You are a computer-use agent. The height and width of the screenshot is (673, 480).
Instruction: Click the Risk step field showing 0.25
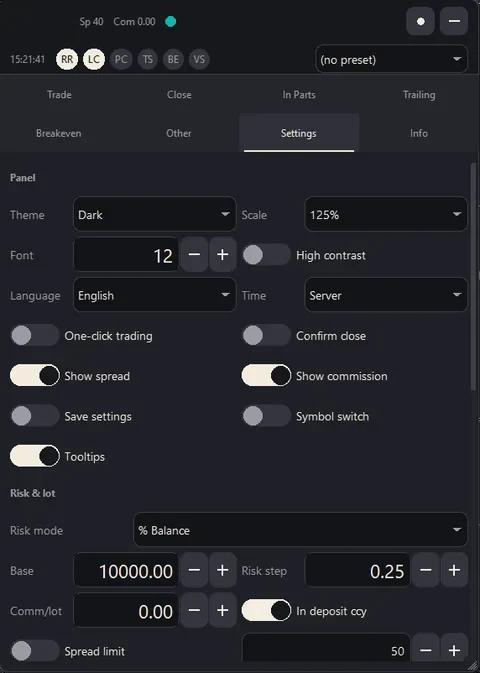(x=357, y=571)
